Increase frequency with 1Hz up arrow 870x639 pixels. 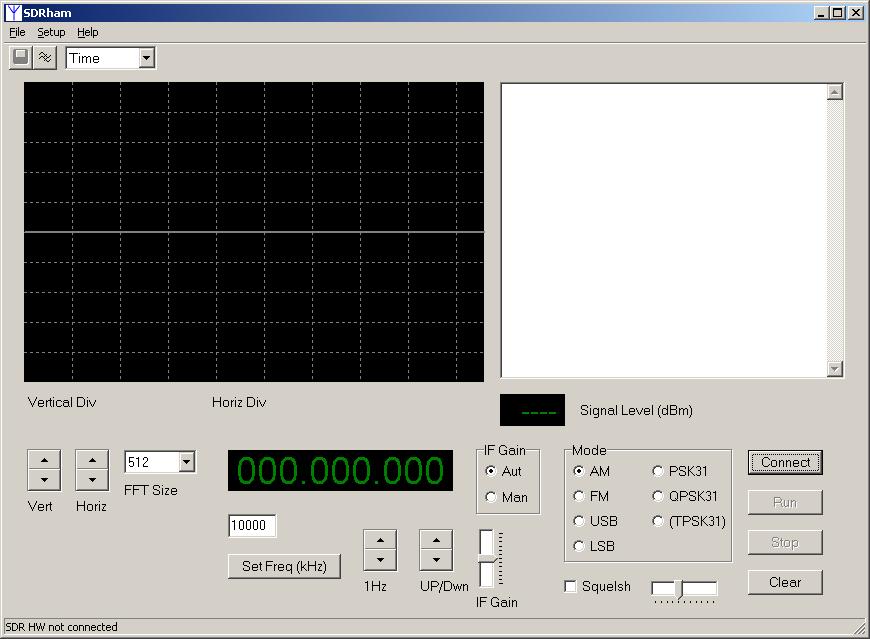point(380,540)
